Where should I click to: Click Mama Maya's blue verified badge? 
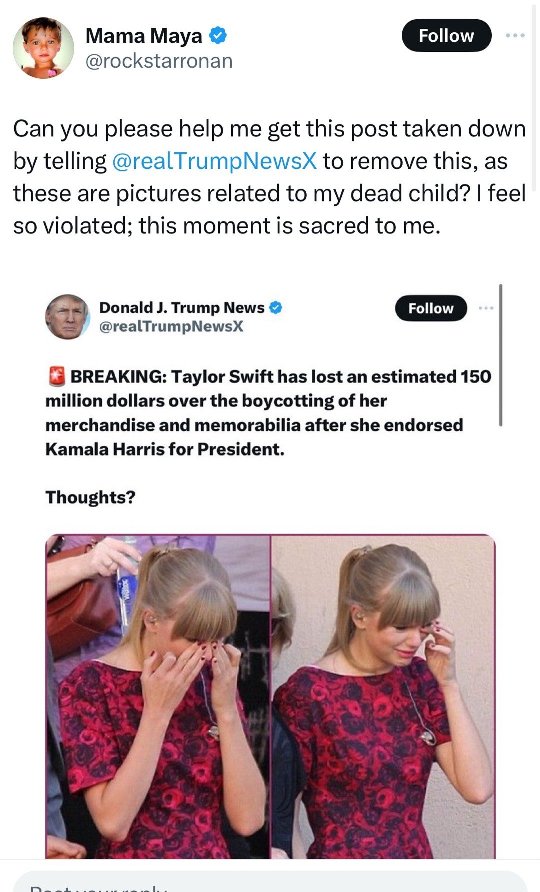217,35
